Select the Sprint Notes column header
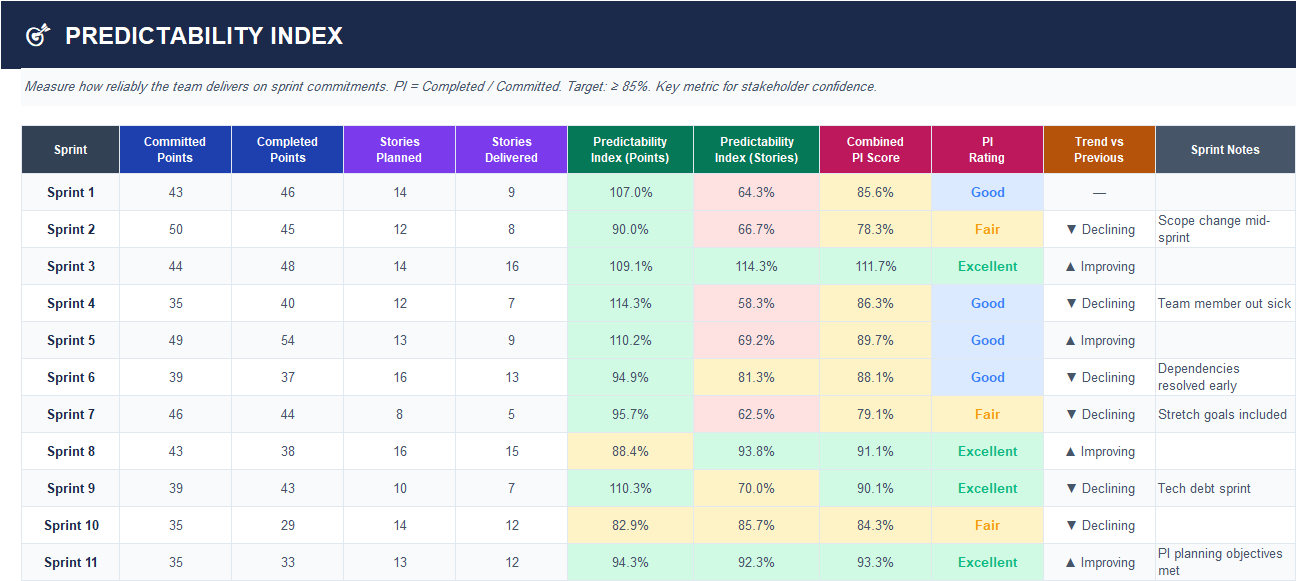 [1225, 149]
